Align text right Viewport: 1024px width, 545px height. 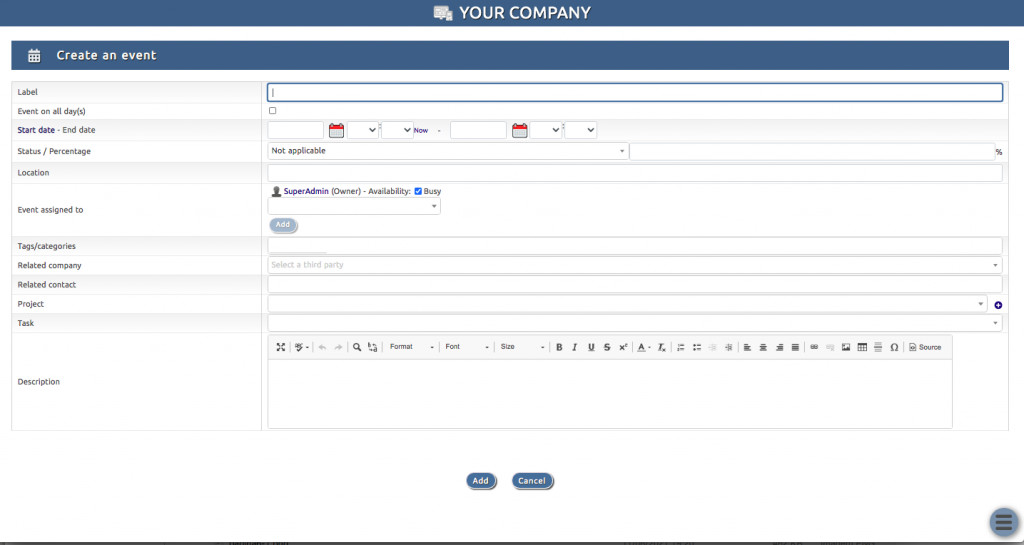pyautogui.click(x=779, y=347)
